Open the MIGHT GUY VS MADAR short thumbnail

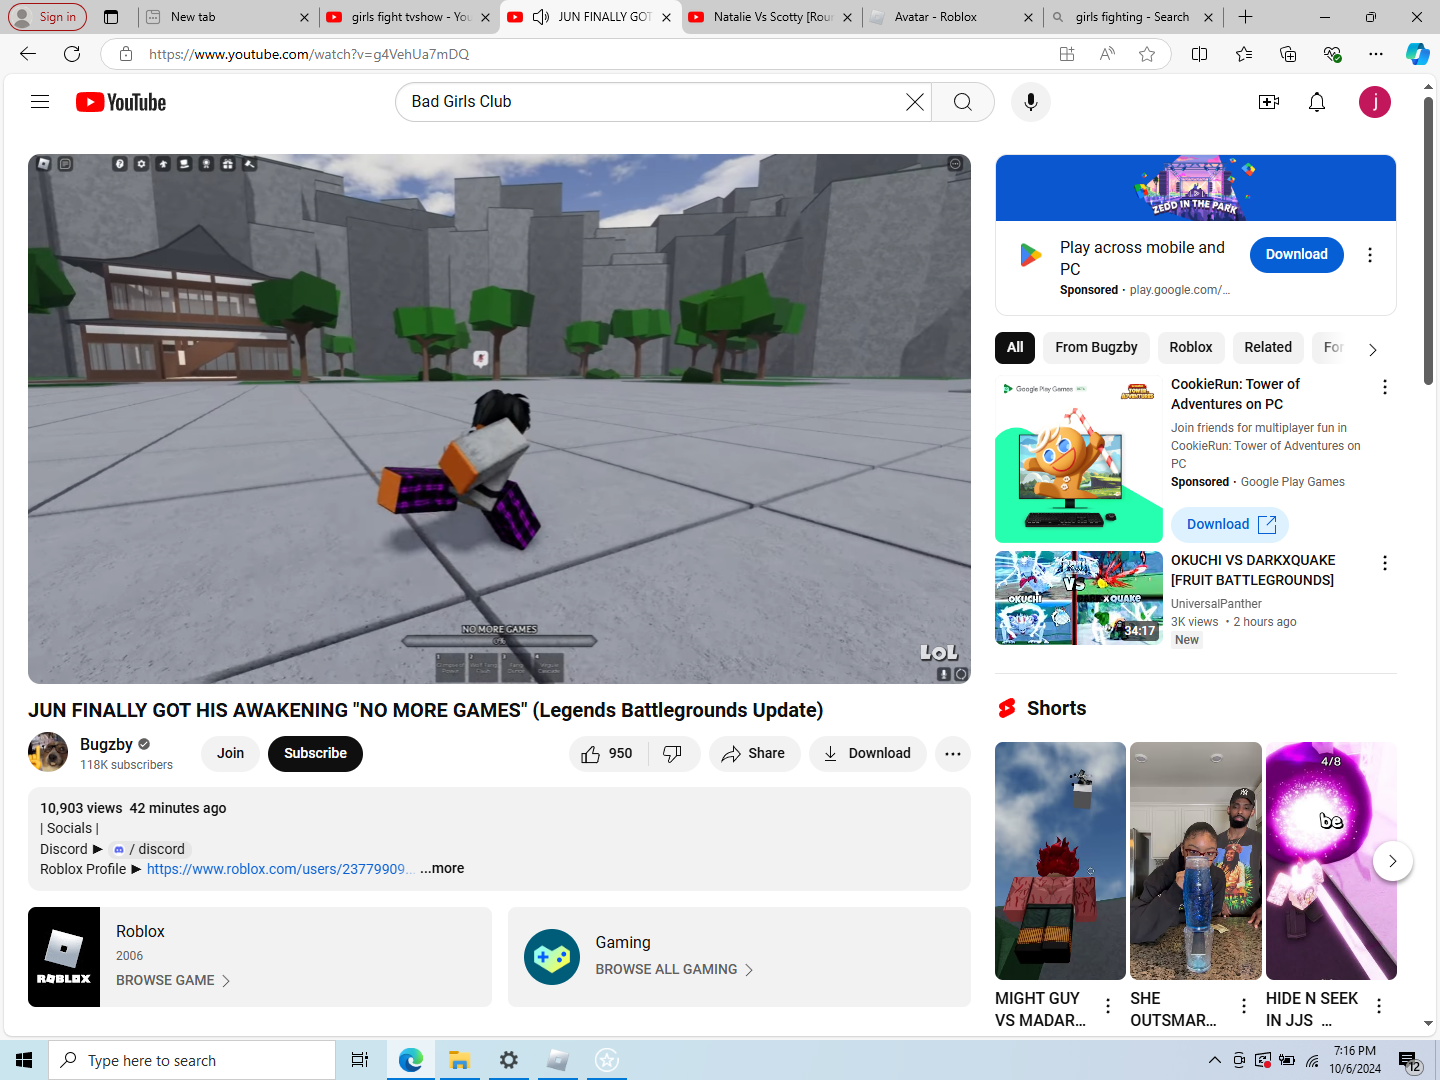coord(1060,861)
